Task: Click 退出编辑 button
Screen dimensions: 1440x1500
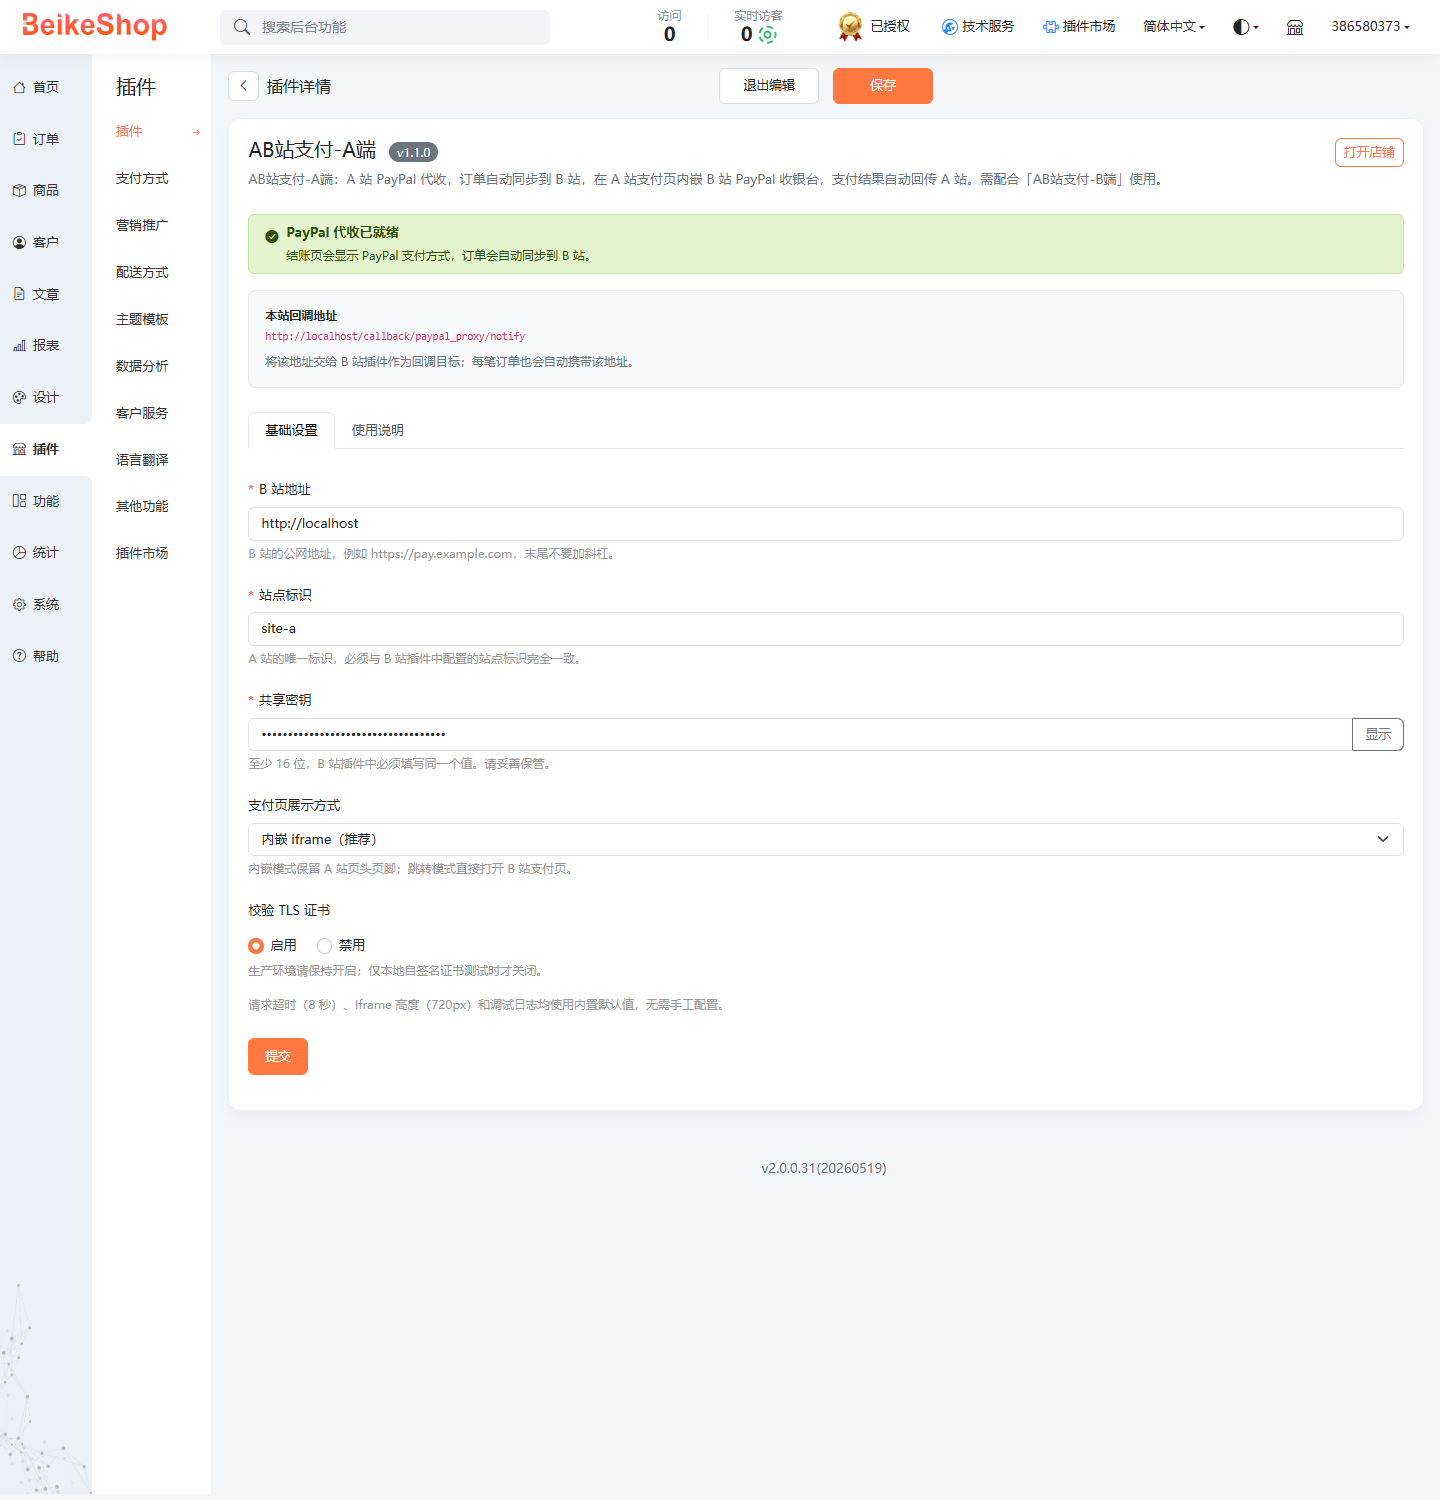Action: [x=769, y=86]
